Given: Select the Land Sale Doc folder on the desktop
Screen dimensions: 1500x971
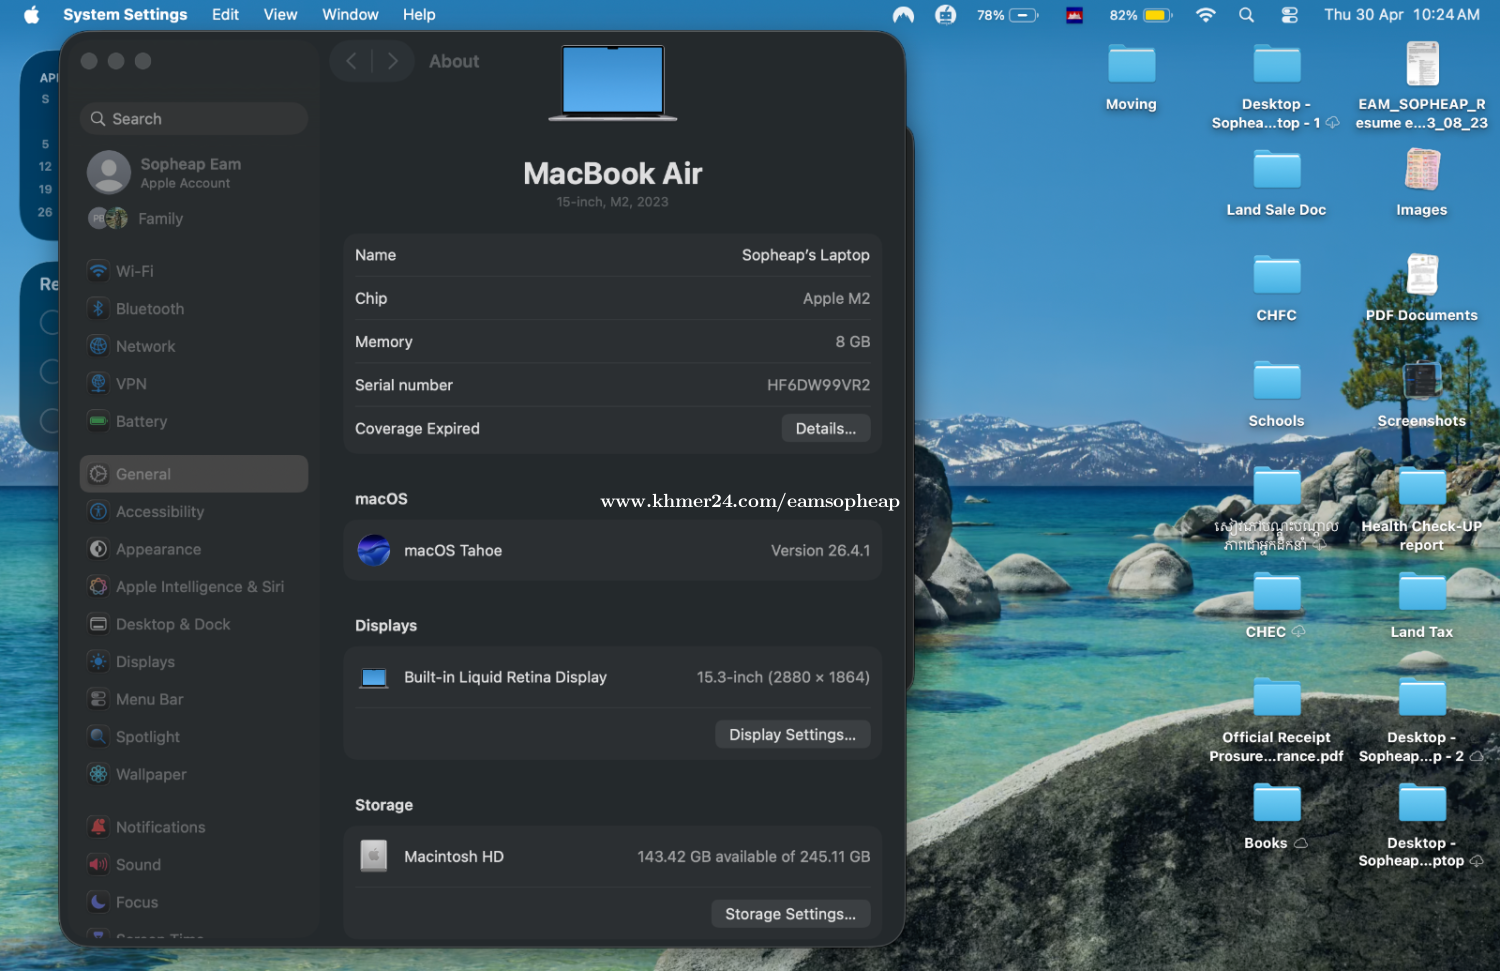Looking at the screenshot, I should tap(1277, 184).
